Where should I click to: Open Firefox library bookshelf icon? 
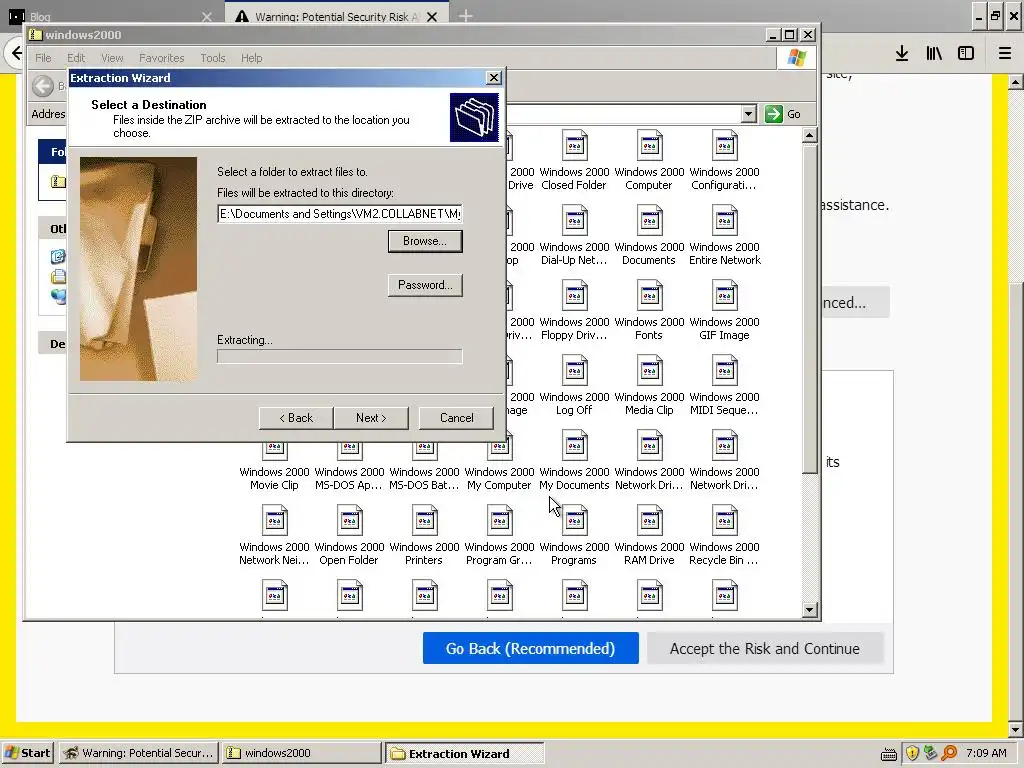934,54
